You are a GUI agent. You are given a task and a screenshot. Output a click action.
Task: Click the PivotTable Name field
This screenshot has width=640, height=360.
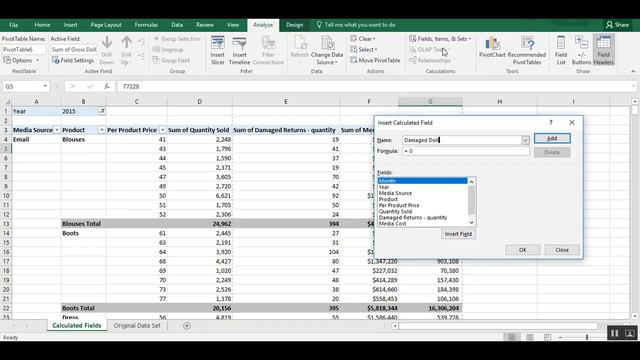[x=24, y=49]
